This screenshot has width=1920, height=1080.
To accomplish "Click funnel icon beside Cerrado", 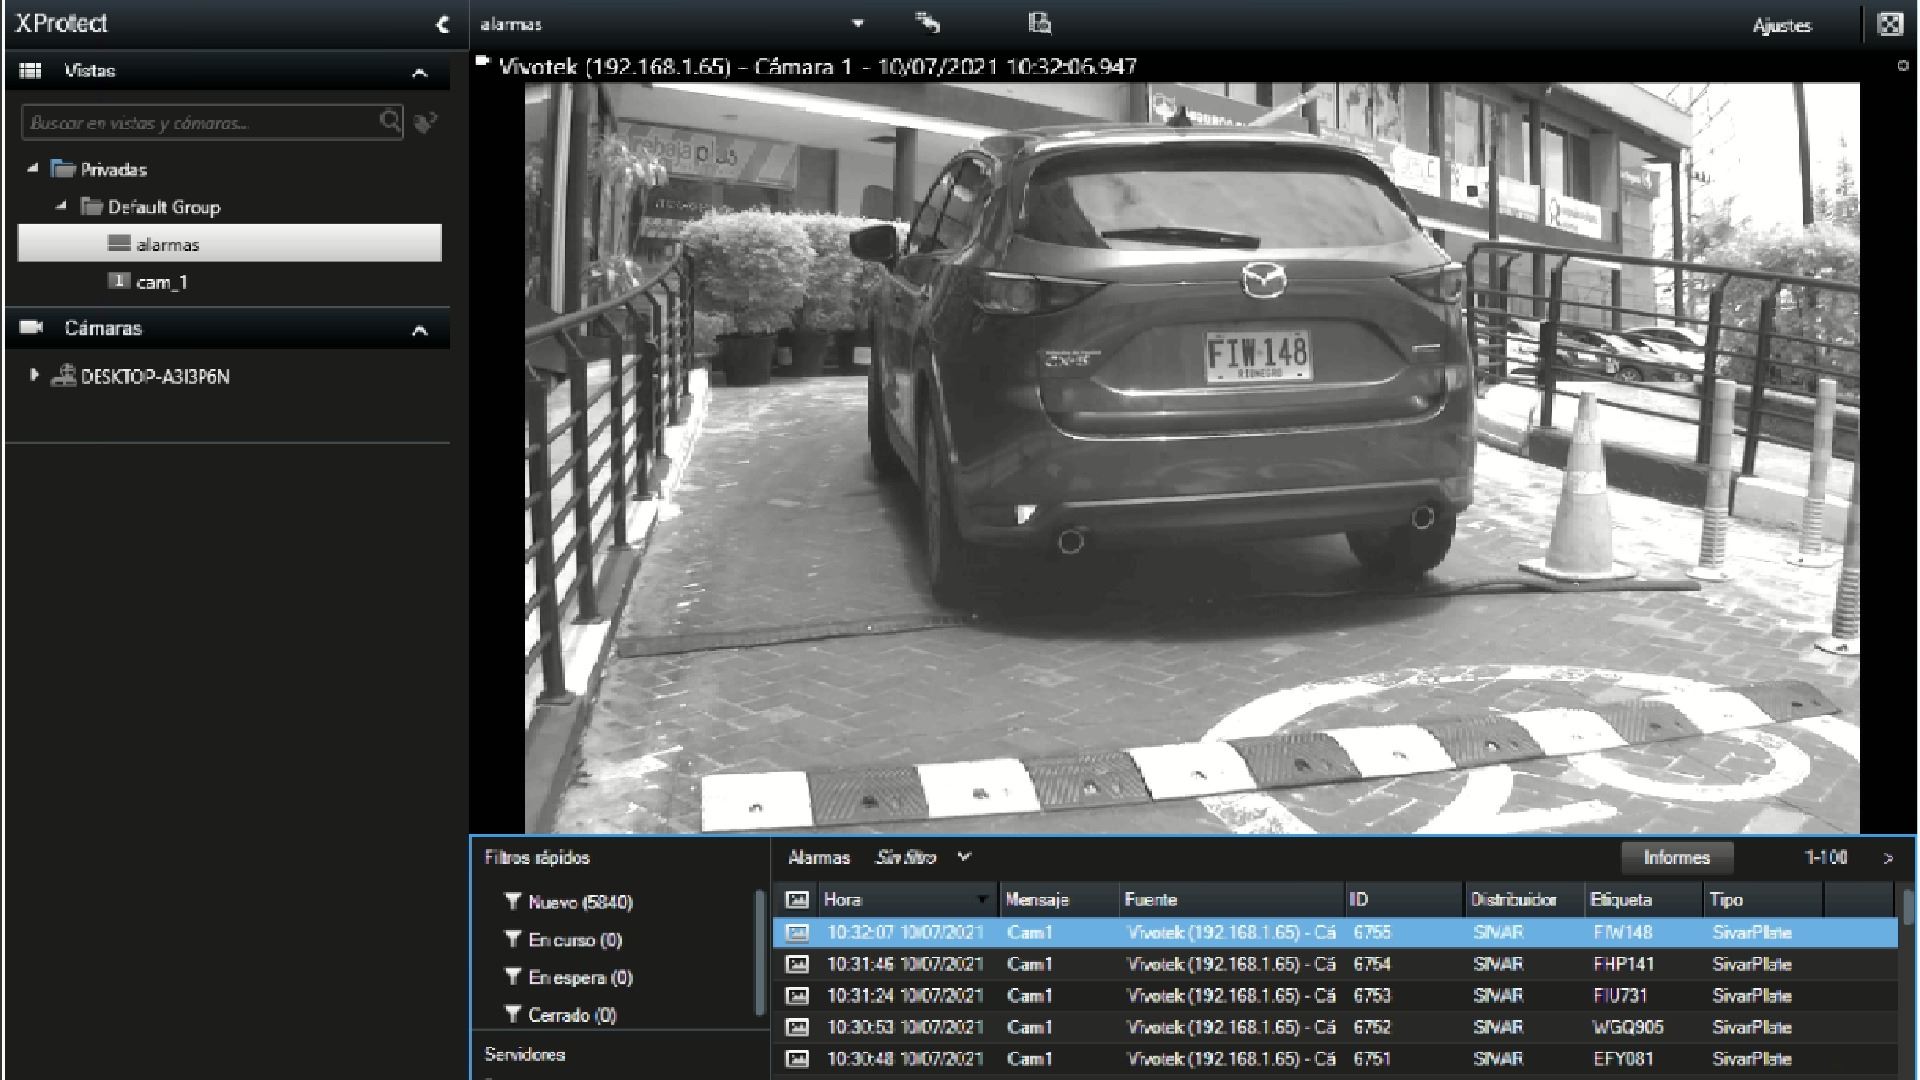I will point(513,1014).
